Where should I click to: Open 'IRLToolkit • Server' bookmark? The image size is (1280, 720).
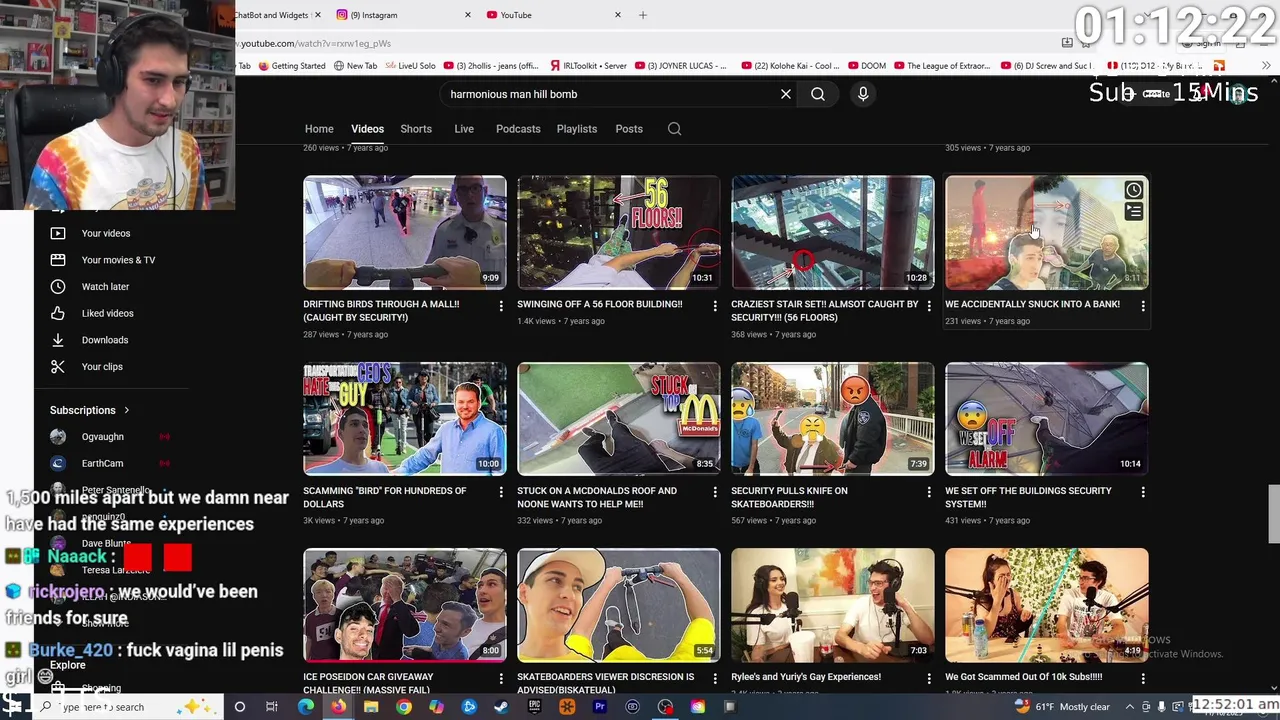[588, 66]
